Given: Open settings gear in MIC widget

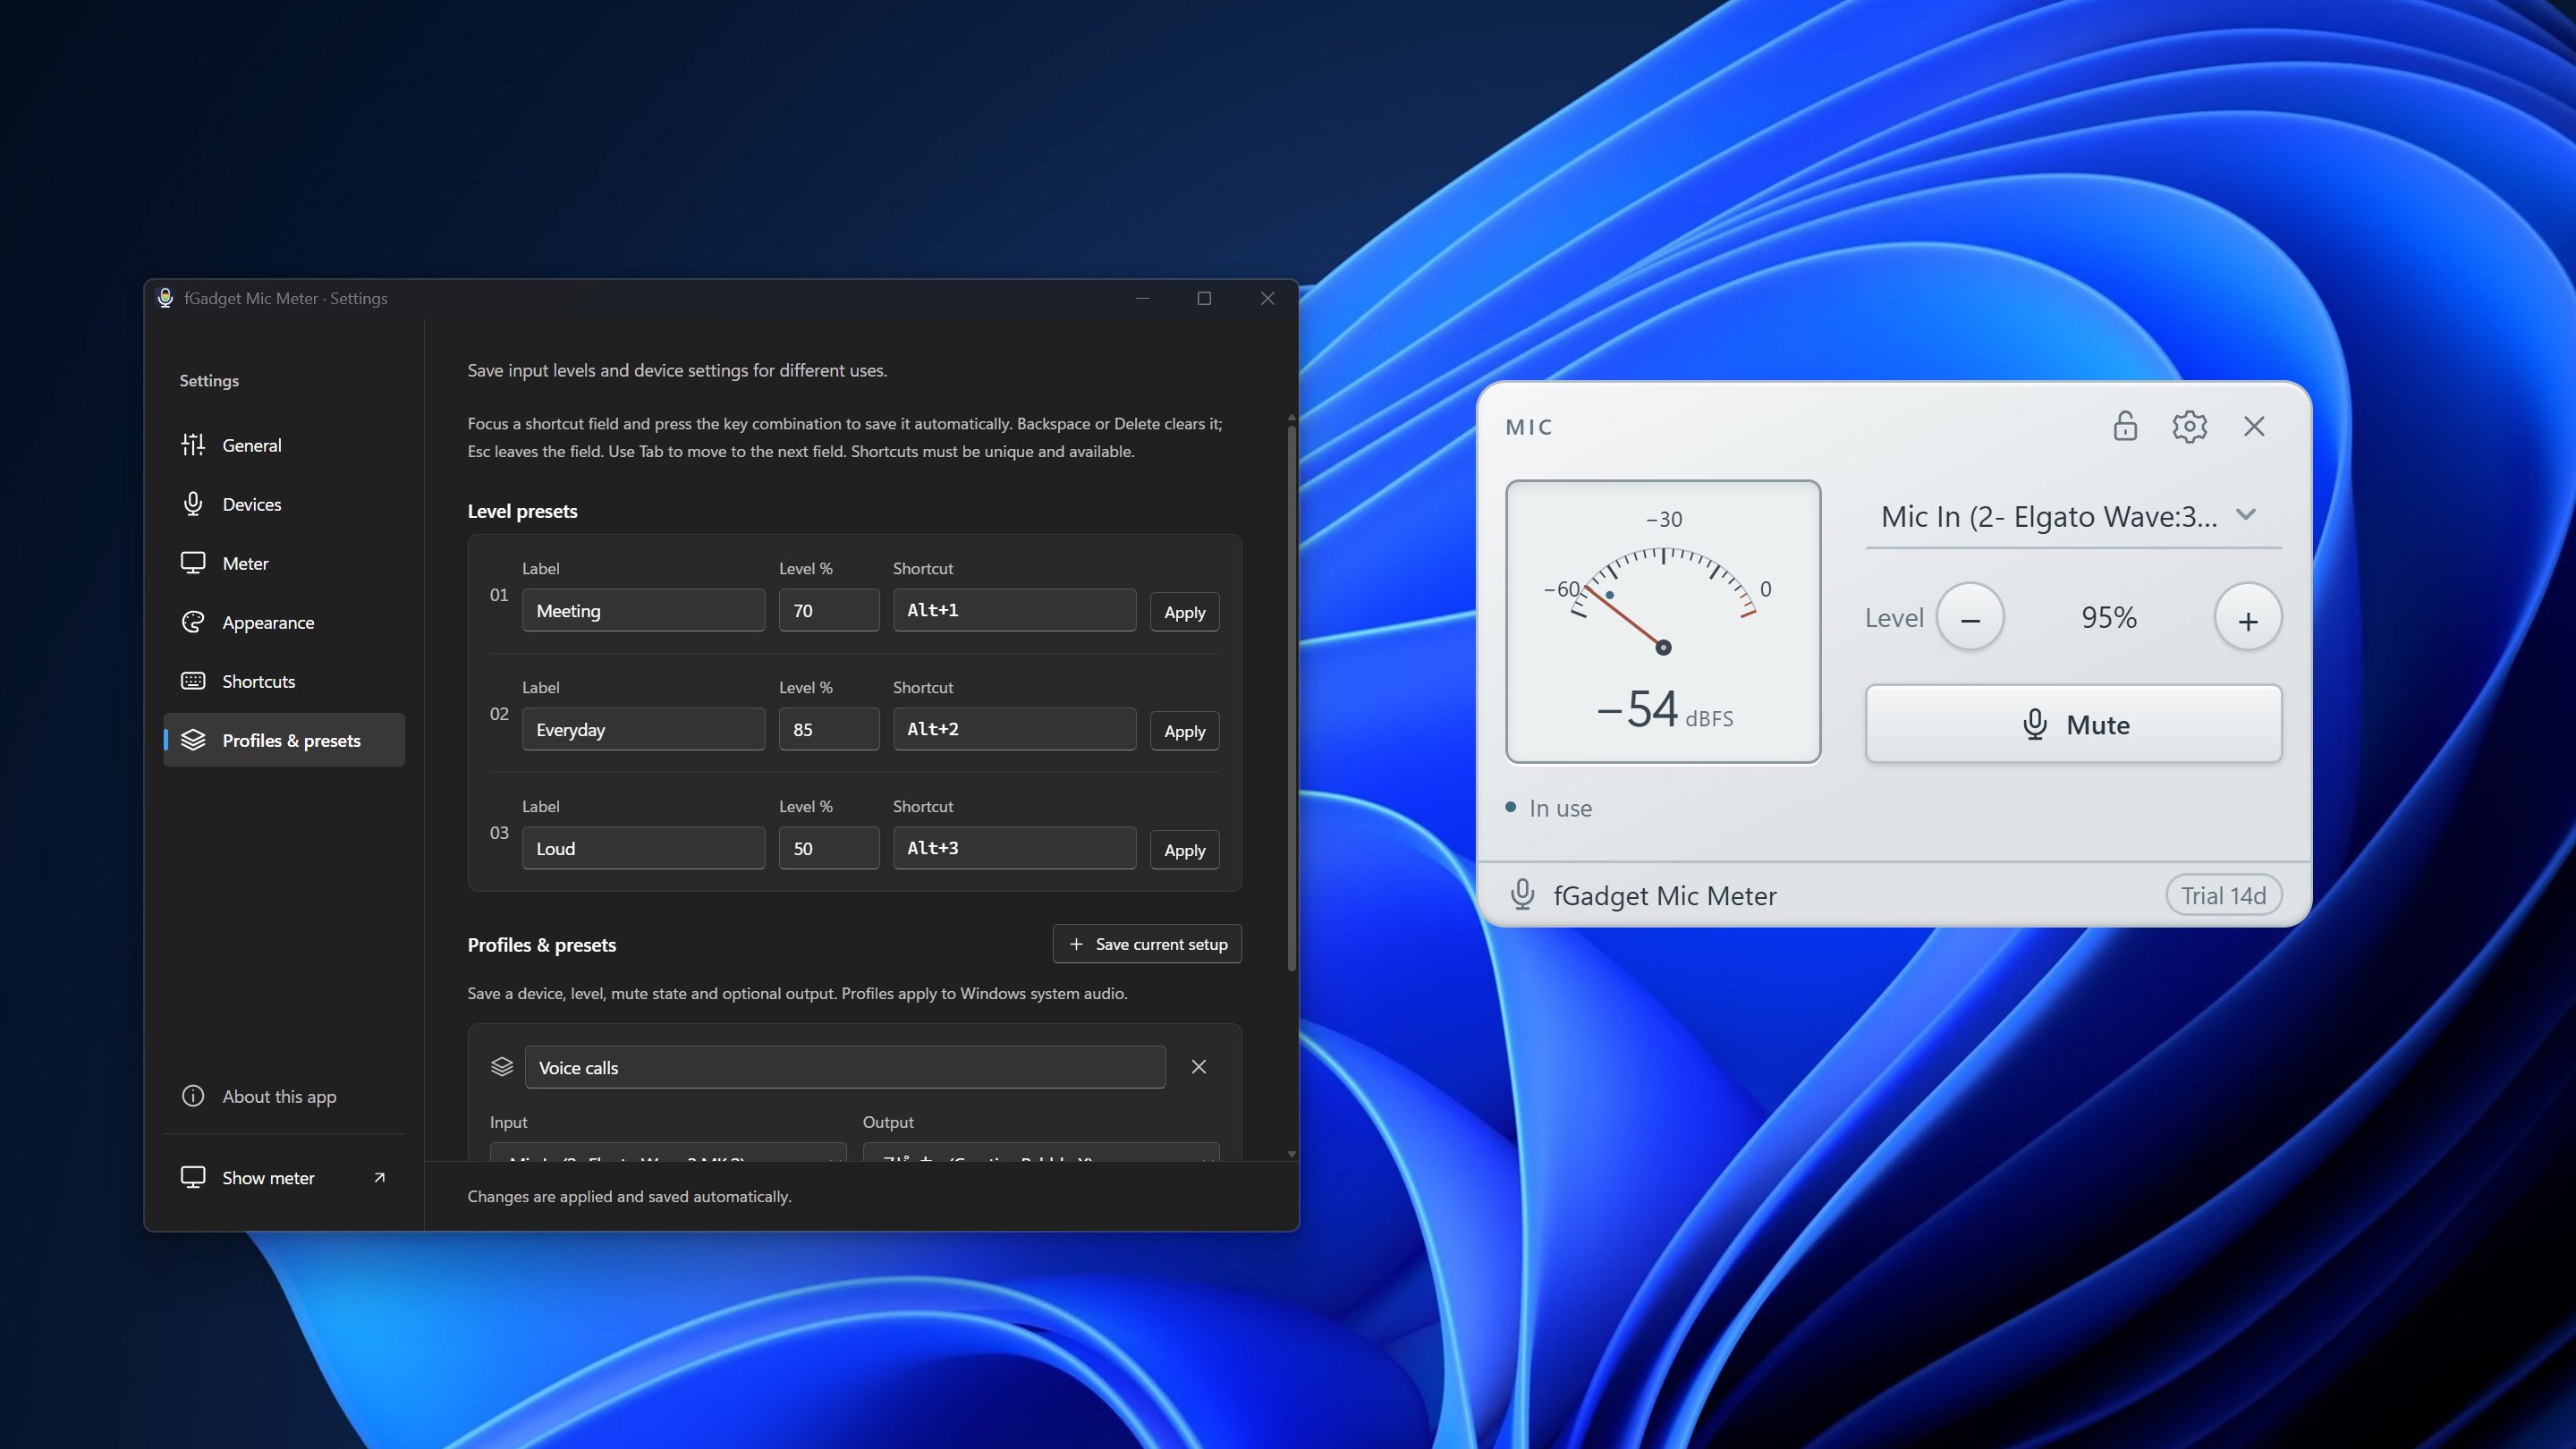Looking at the screenshot, I should [2189, 426].
